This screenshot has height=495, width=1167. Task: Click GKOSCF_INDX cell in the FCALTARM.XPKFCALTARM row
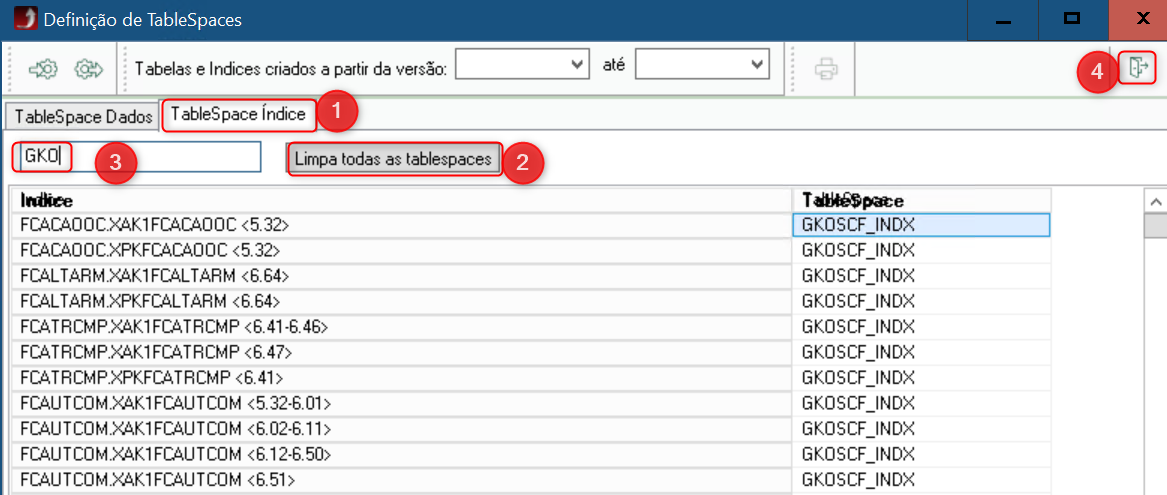(921, 301)
